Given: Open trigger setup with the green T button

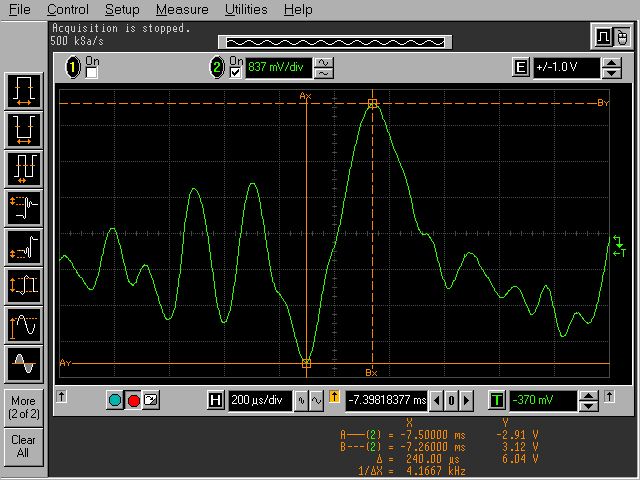Looking at the screenshot, I should (x=497, y=400).
